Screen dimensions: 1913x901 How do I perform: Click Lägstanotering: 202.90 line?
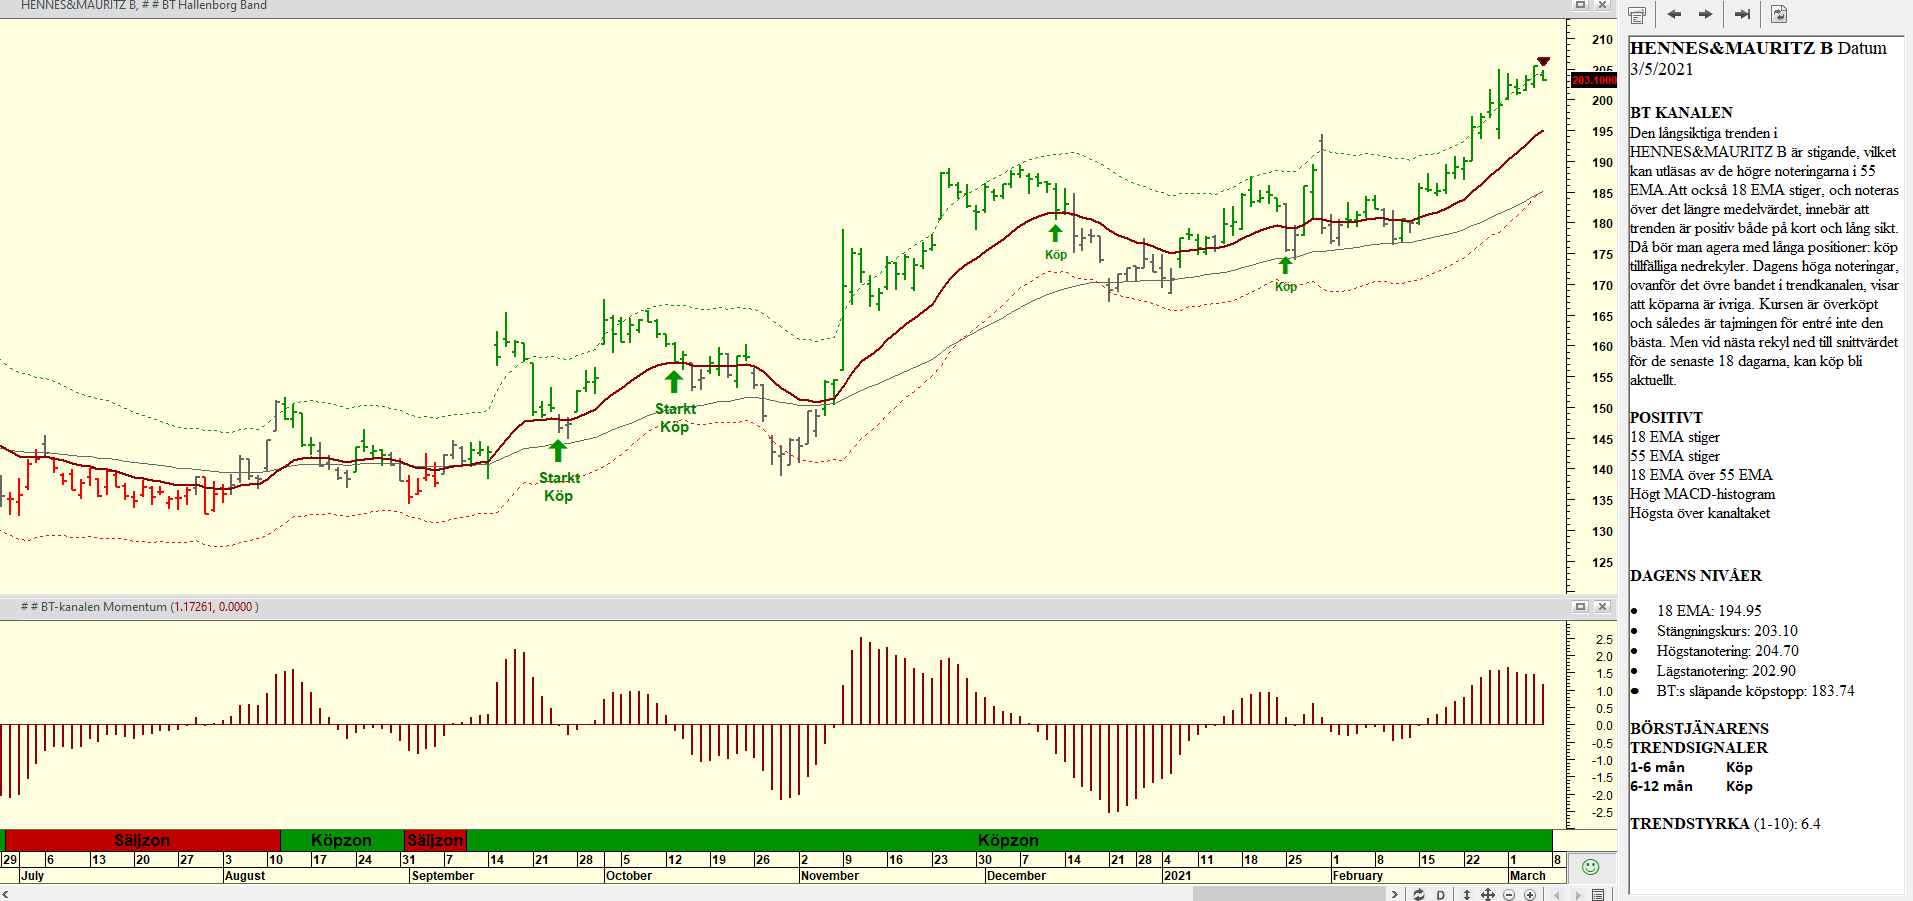tap(1726, 670)
